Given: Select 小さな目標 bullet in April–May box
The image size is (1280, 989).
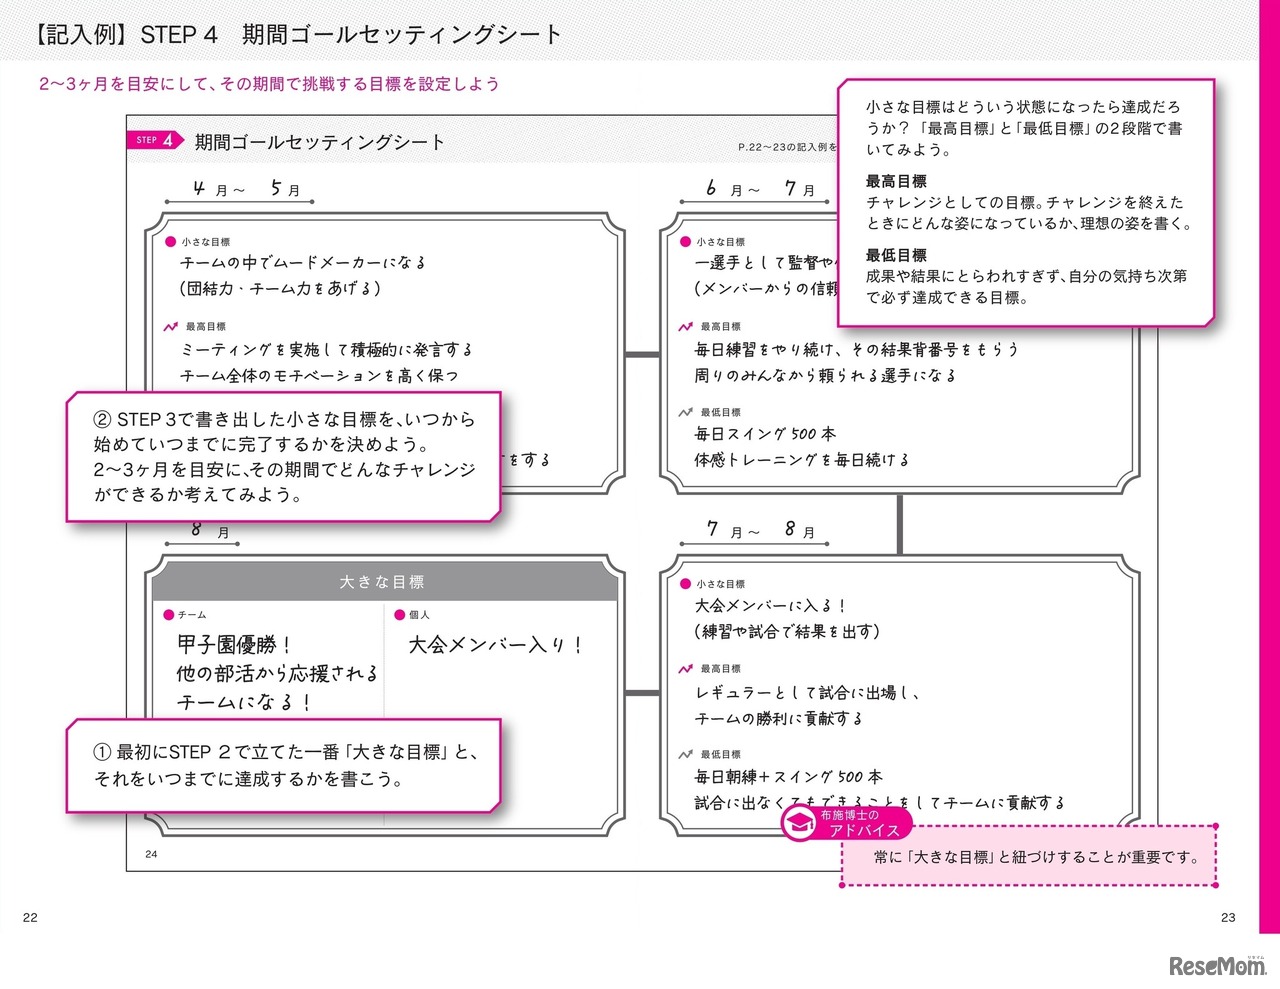Looking at the screenshot, I should point(171,242).
